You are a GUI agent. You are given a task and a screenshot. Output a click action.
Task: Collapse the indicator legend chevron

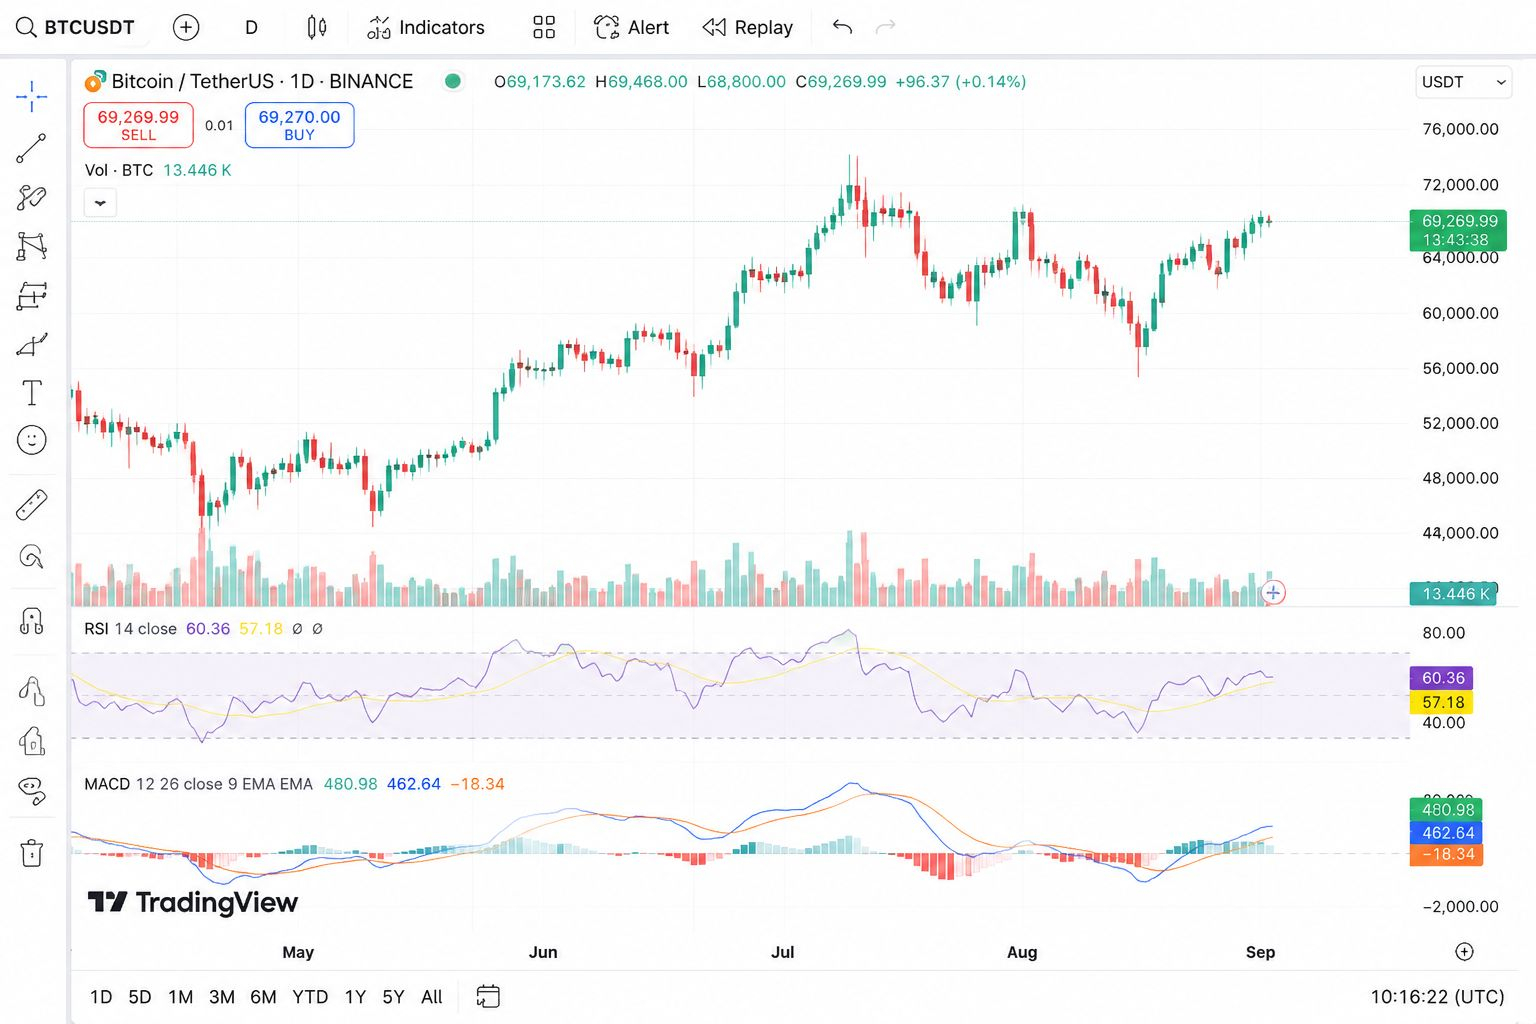coord(100,203)
